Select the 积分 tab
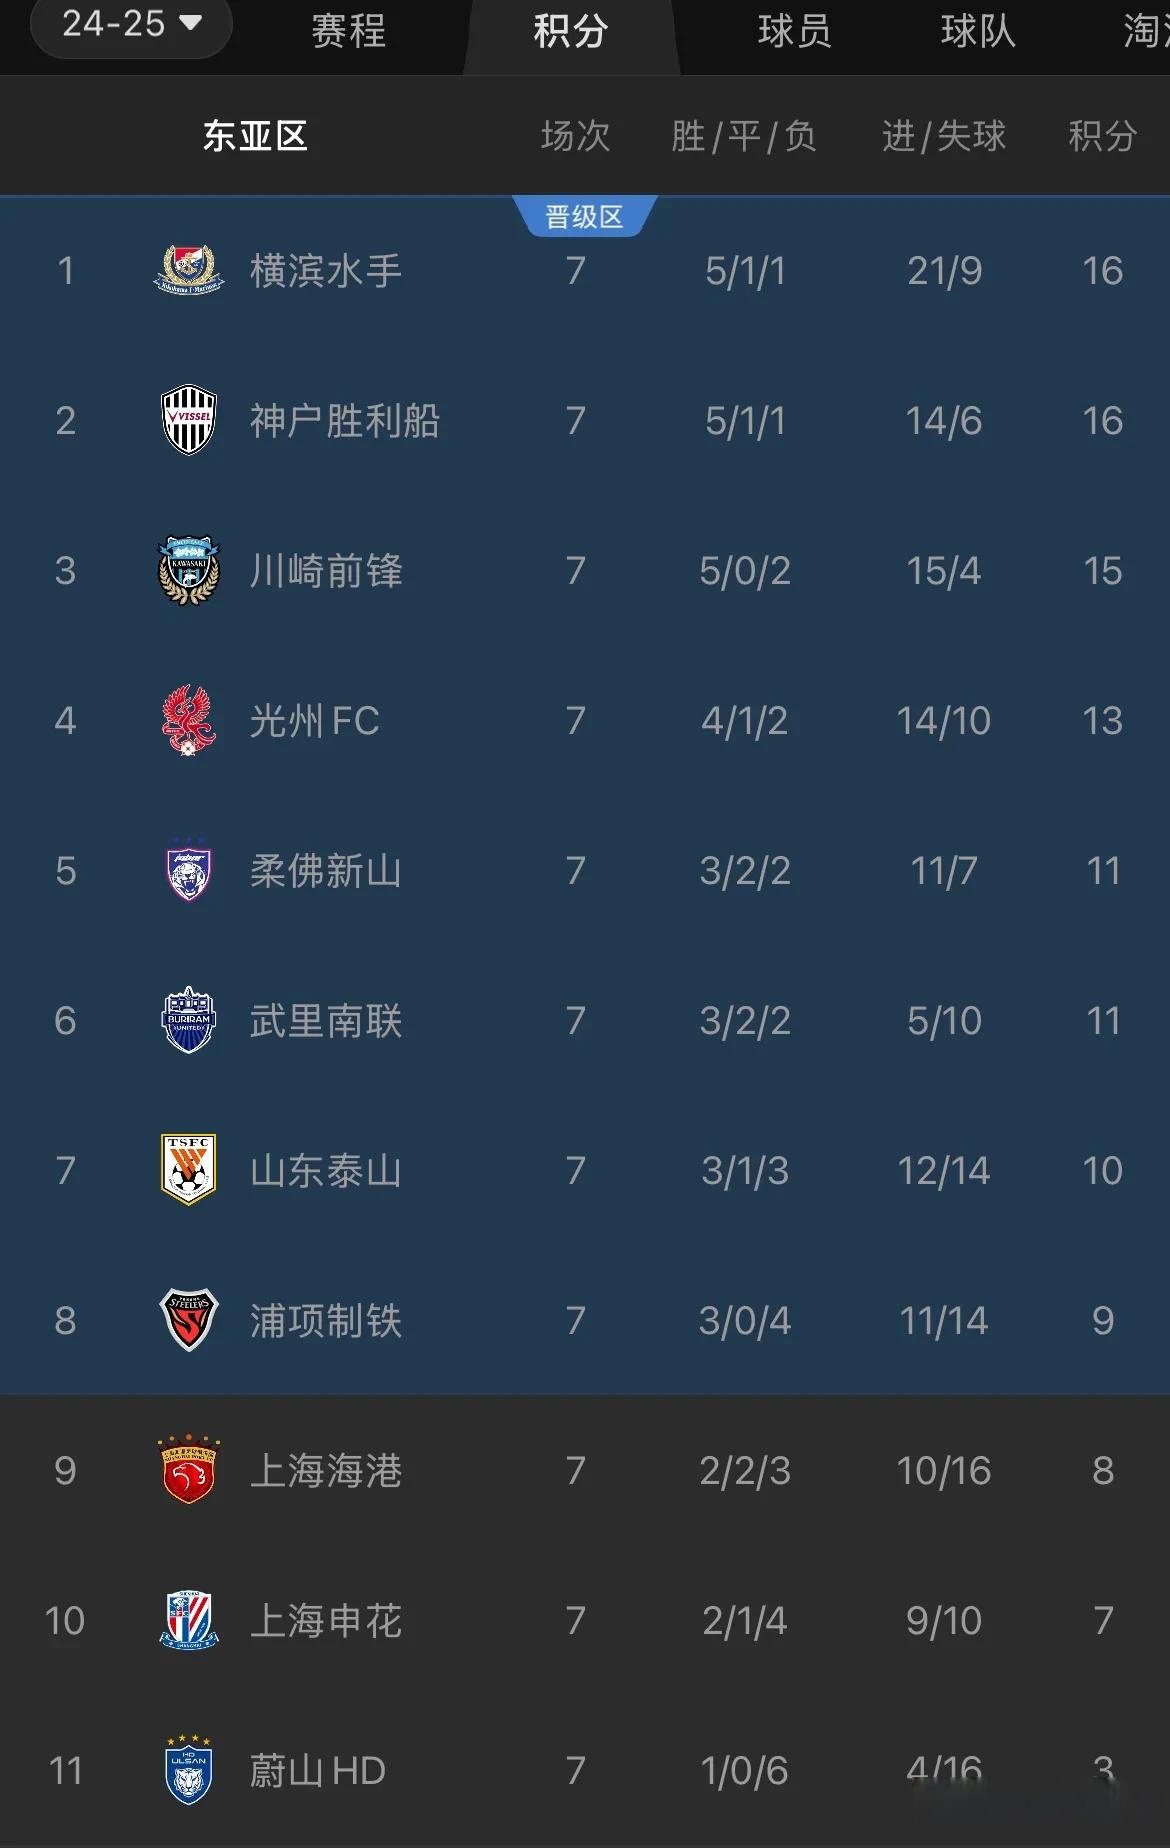 [571, 31]
